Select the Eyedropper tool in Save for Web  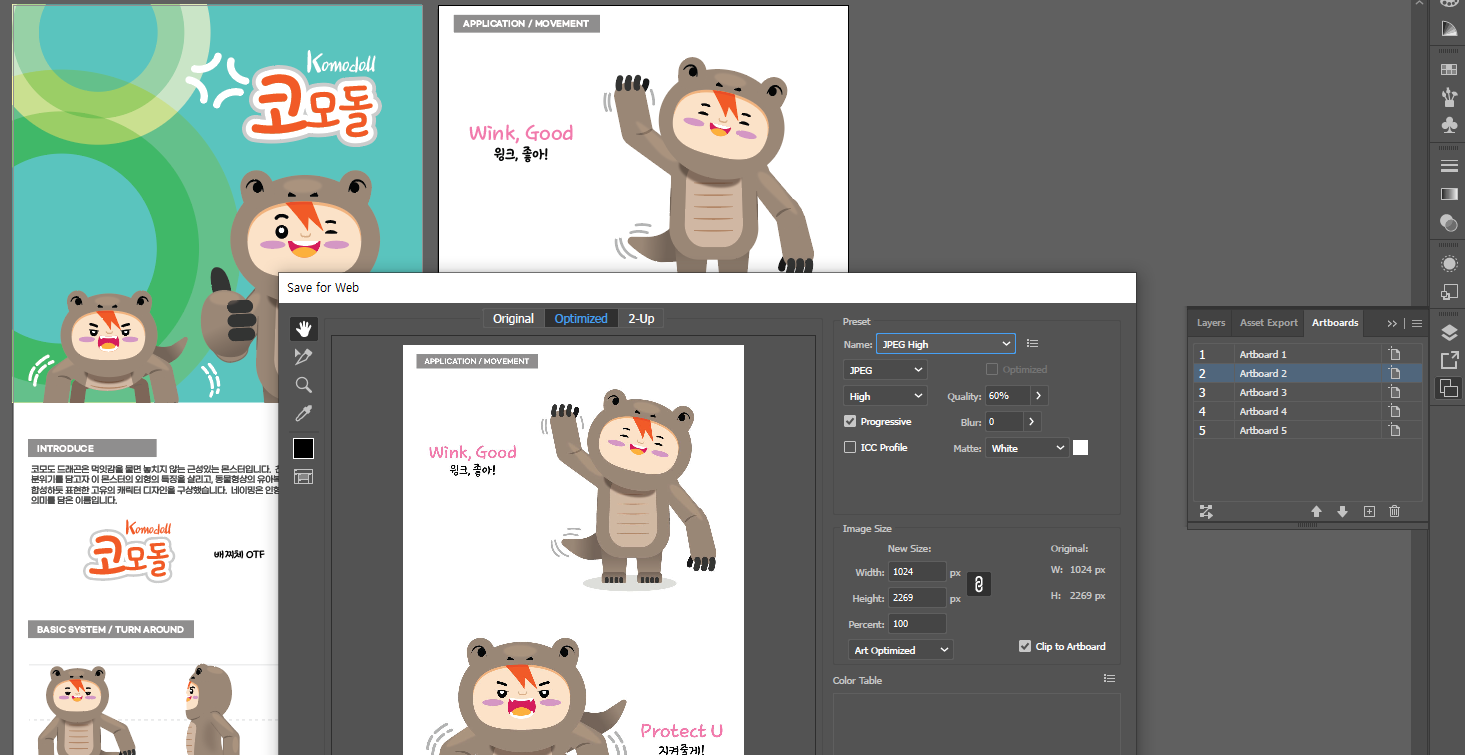(x=304, y=413)
